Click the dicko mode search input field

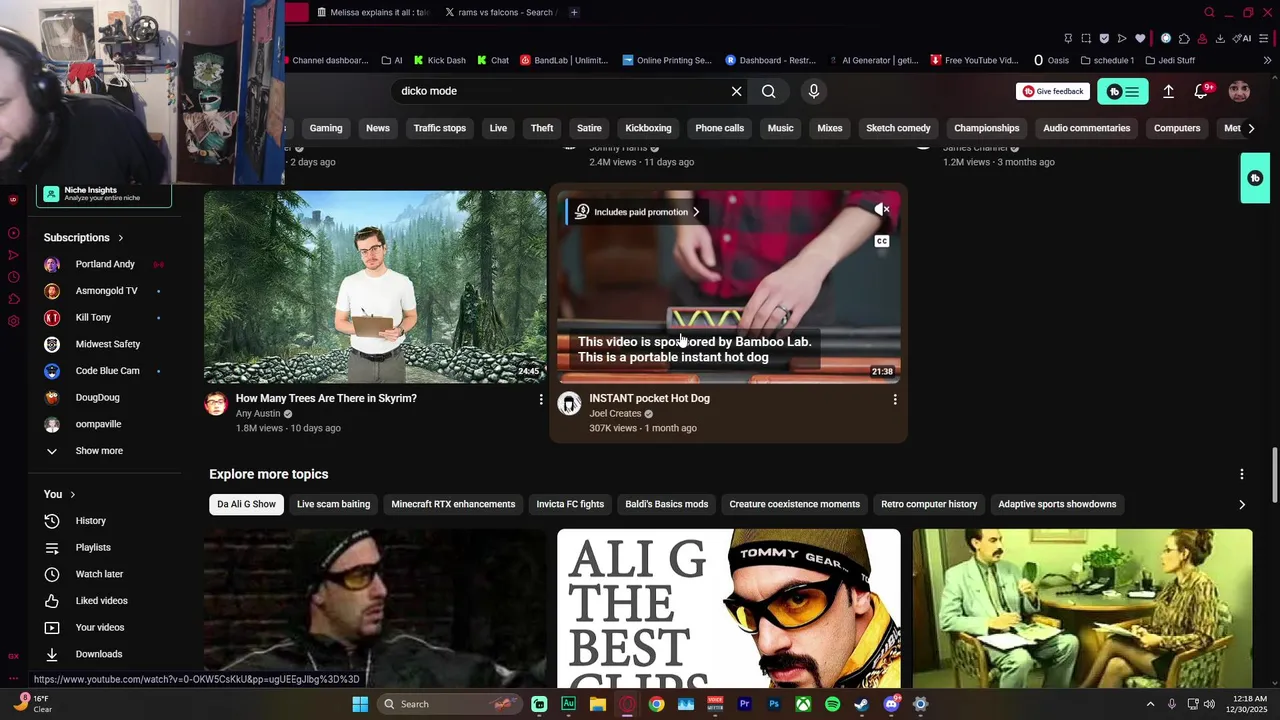point(560,91)
